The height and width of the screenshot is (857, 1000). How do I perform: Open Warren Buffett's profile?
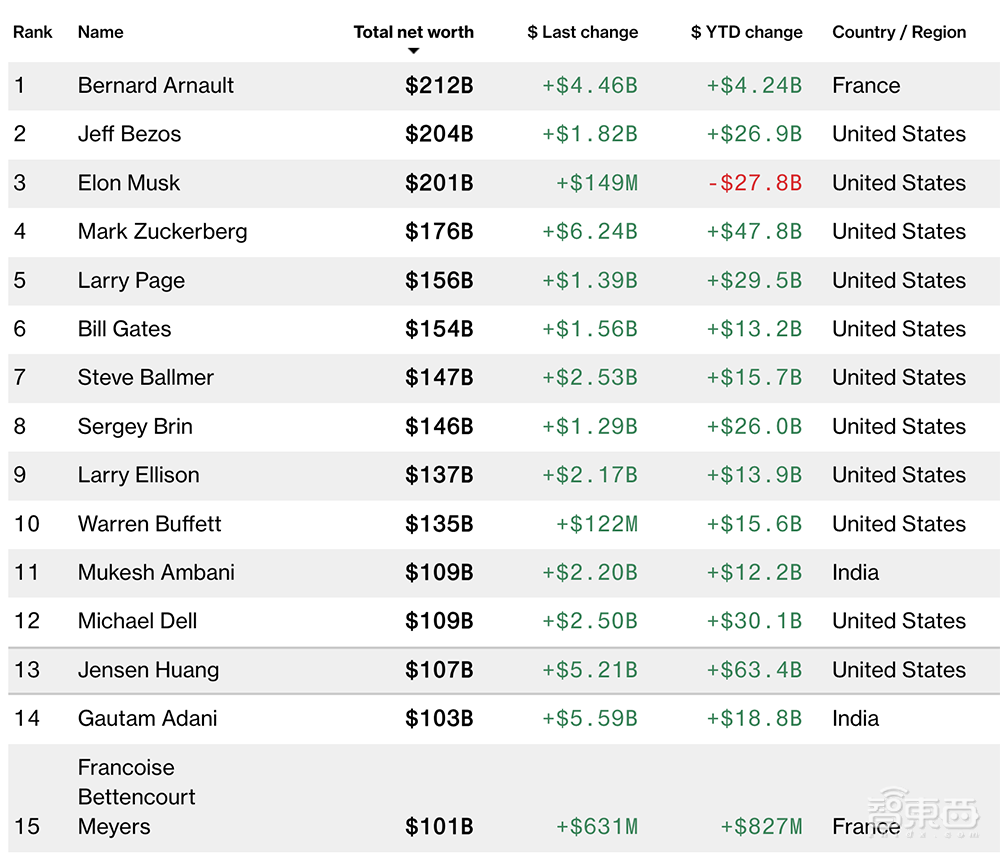click(150, 524)
